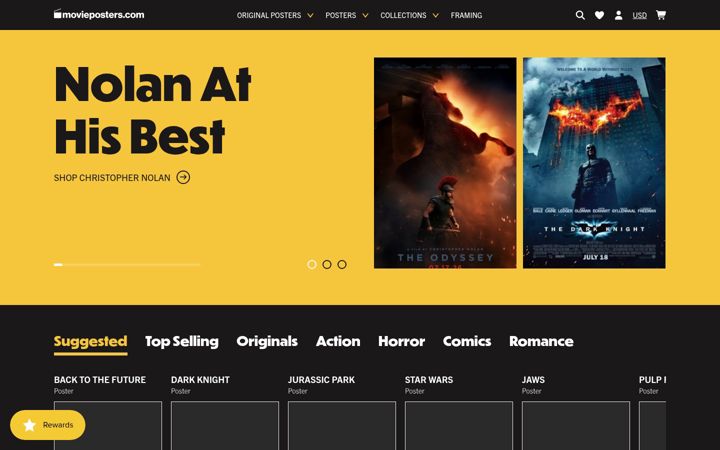Image resolution: width=720 pixels, height=450 pixels.
Task: Click the hero carousel progress bar
Action: (127, 264)
